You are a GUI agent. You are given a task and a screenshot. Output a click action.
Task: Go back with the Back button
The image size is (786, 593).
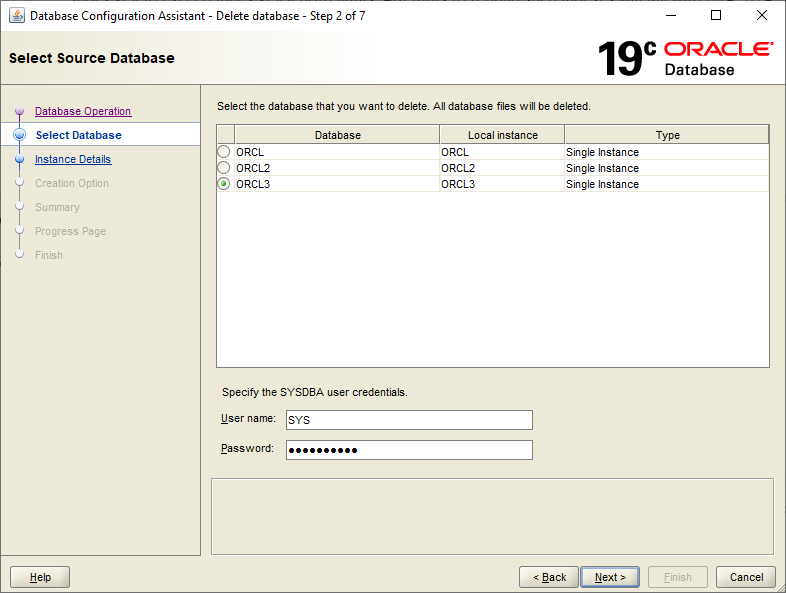click(x=549, y=577)
